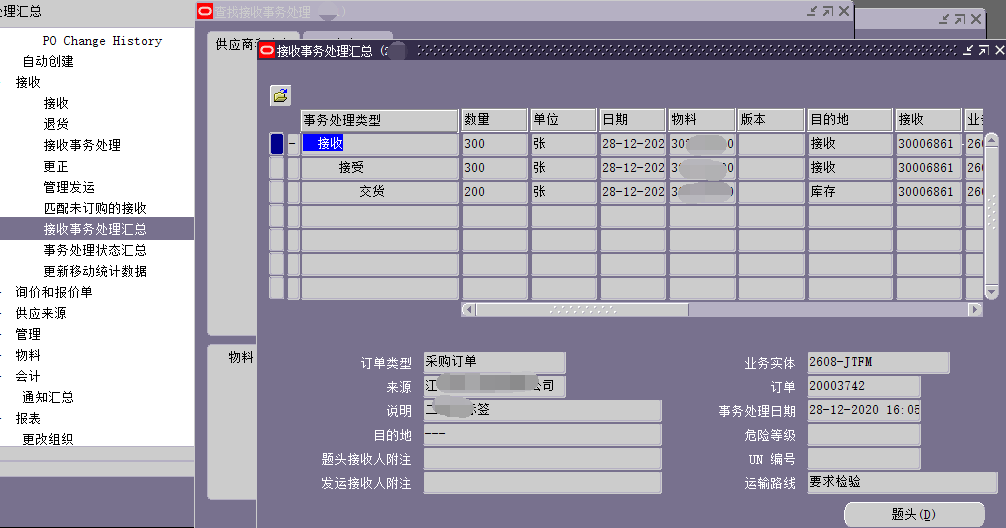Image resolution: width=1006 pixels, height=528 pixels.
Task: Collapse the 接收 row with minus sign
Action: (293, 144)
